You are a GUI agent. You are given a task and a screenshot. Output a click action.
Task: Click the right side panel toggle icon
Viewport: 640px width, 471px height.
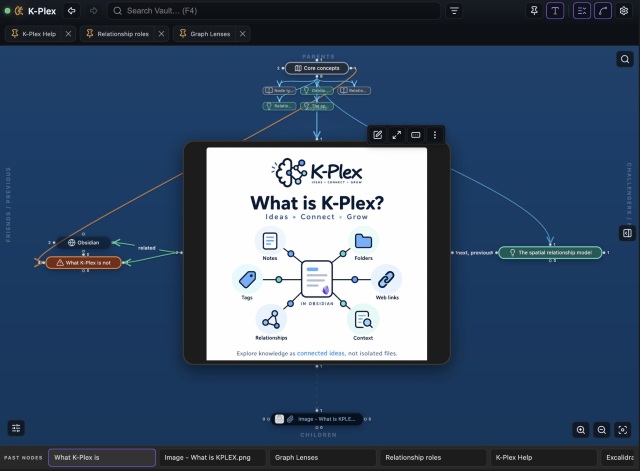[627, 233]
